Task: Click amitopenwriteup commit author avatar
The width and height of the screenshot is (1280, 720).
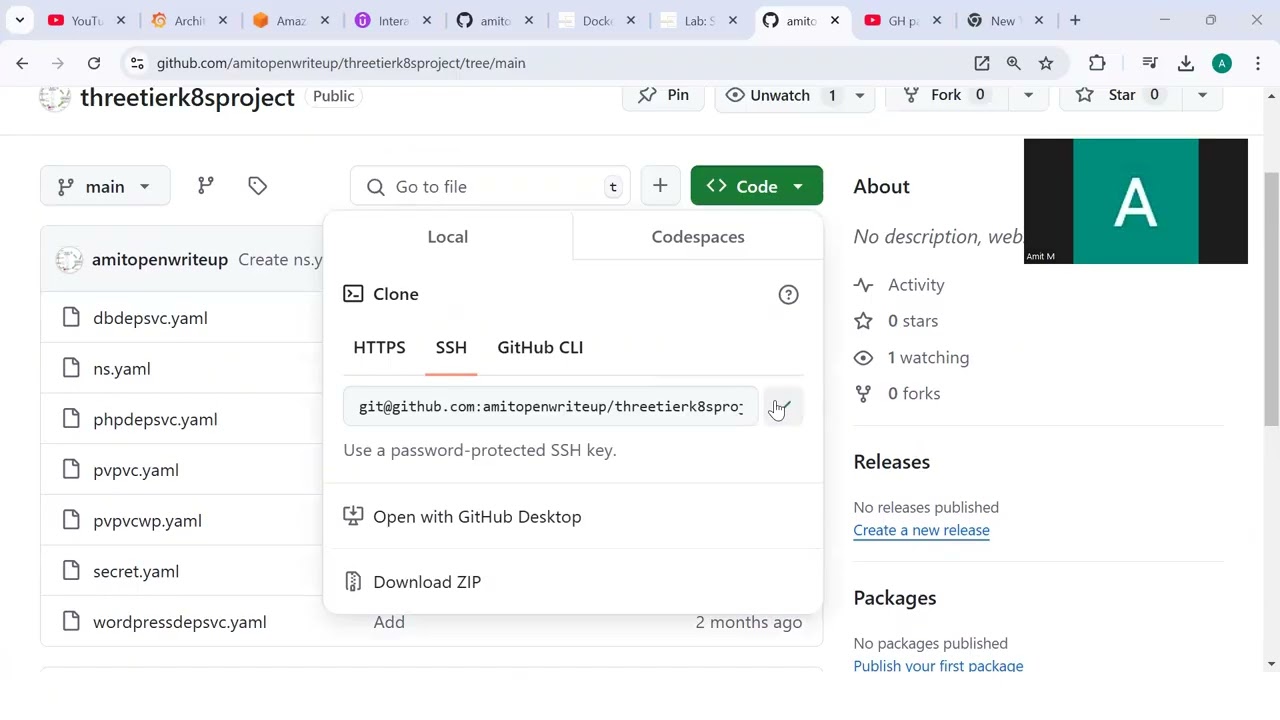Action: tap(69, 260)
